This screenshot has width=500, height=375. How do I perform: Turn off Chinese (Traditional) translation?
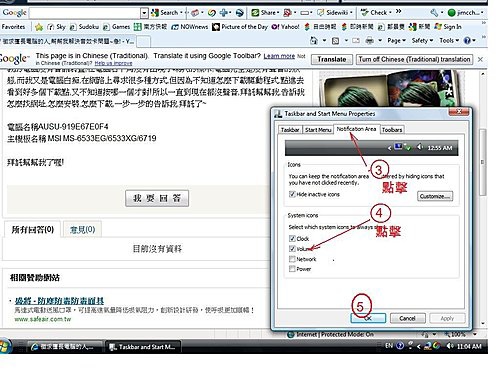(x=414, y=59)
